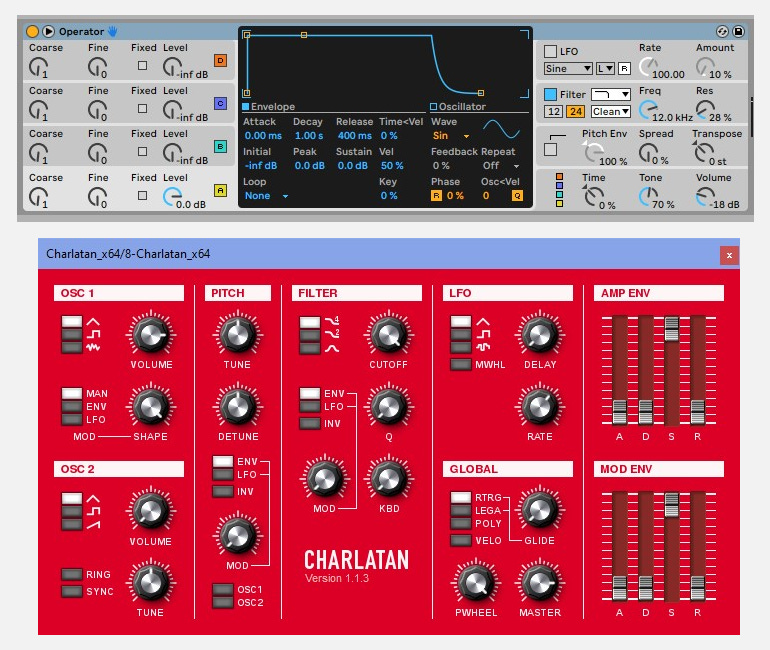The image size is (770, 650).
Task: Click the Attack 0.00 ms value
Action: pyautogui.click(x=263, y=136)
